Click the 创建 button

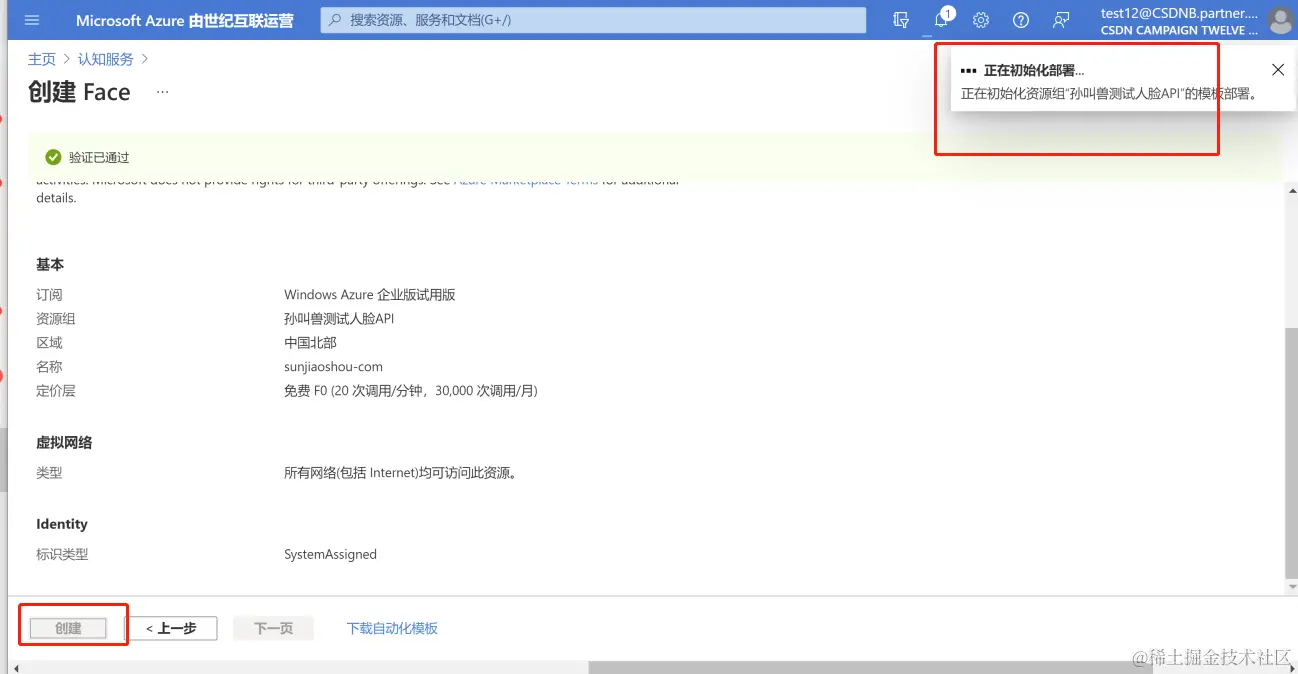tap(68, 628)
